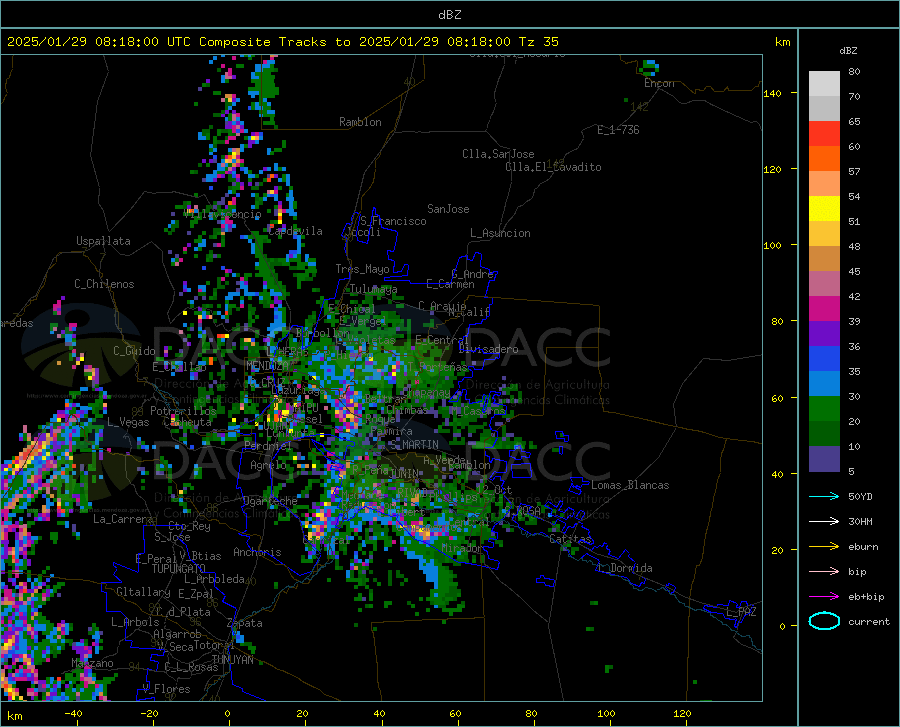Click the cyan 50YD arrow in legend

click(x=824, y=496)
